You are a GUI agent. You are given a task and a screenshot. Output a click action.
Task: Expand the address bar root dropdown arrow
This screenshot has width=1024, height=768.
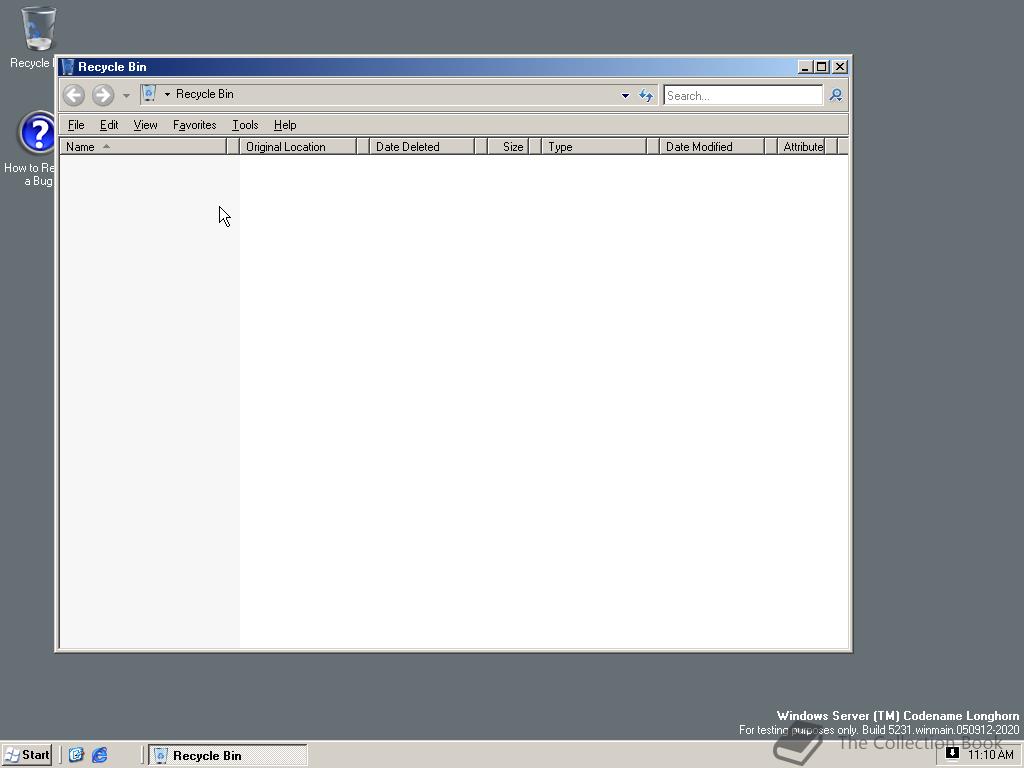[167, 95]
